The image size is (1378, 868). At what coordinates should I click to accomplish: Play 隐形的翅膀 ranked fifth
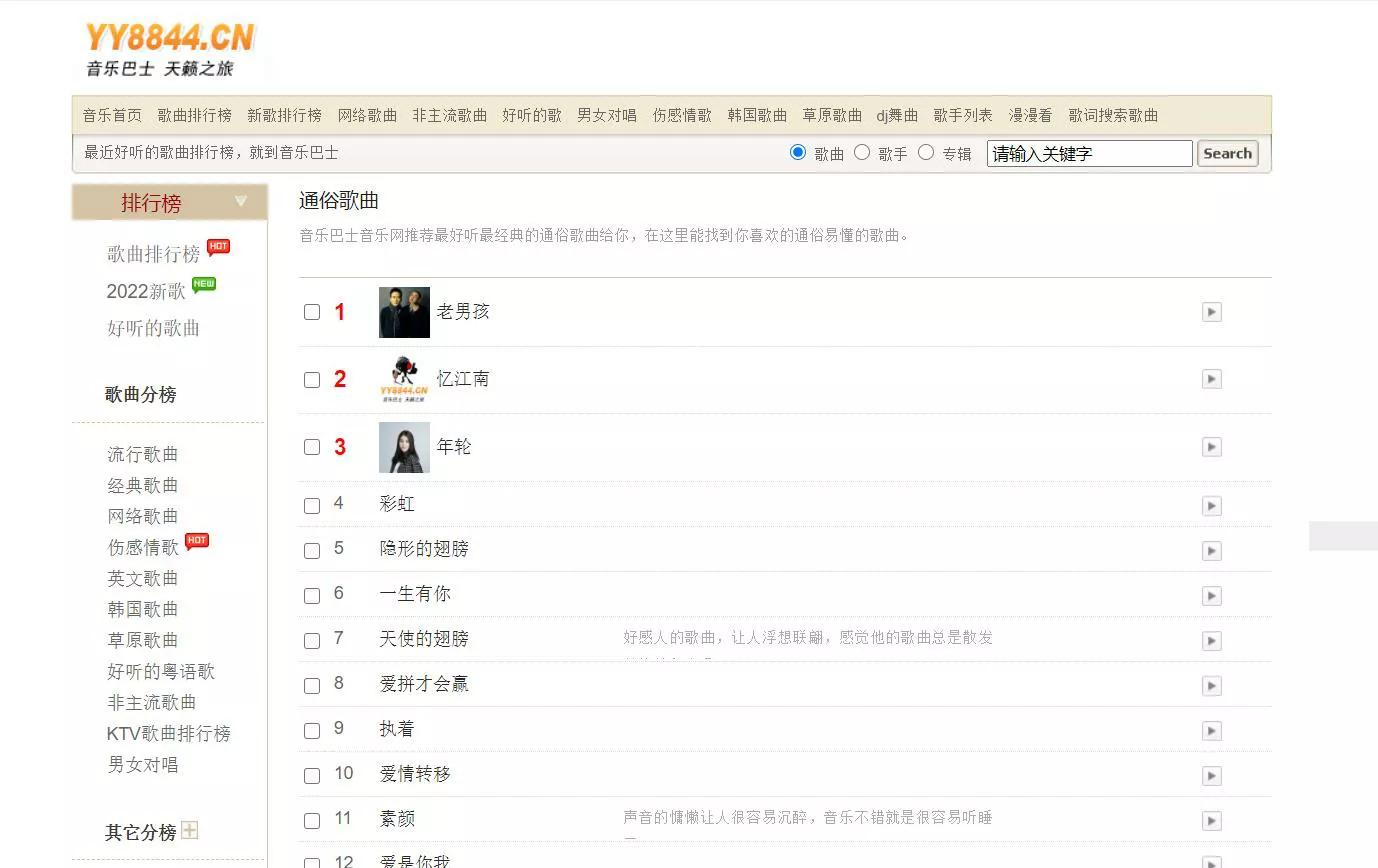click(x=1211, y=551)
